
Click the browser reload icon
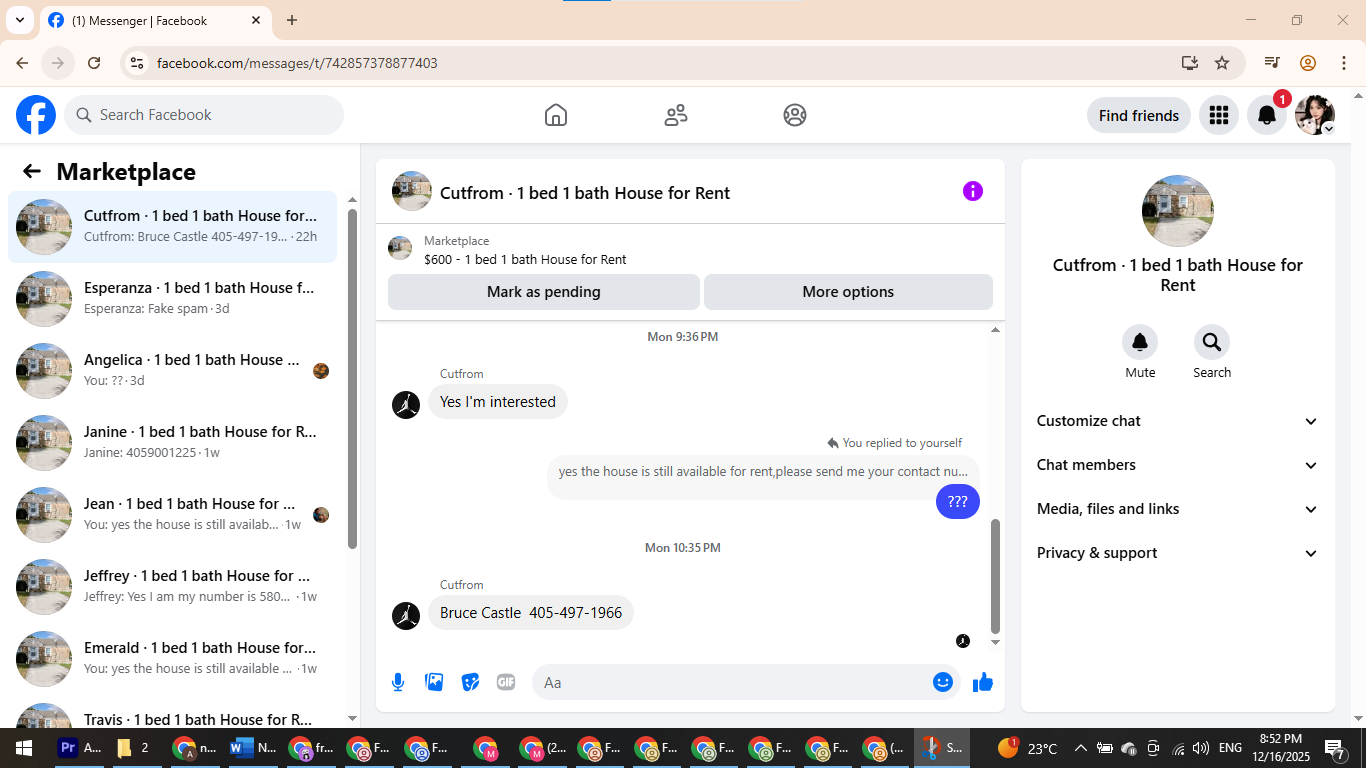(94, 63)
